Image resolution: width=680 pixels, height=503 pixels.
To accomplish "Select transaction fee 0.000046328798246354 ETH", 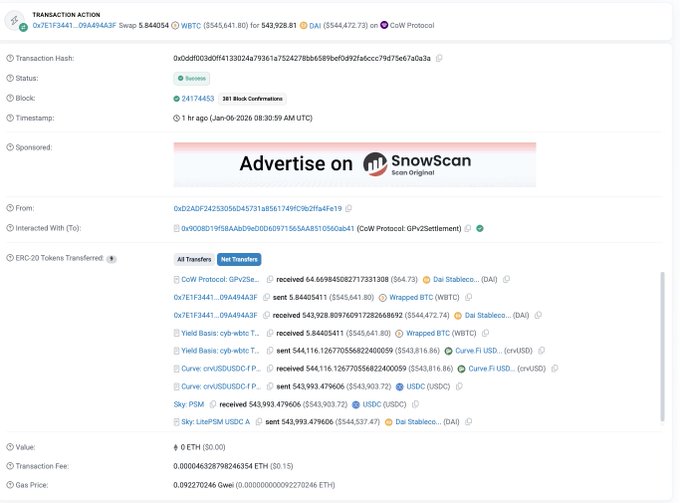I will [220, 466].
